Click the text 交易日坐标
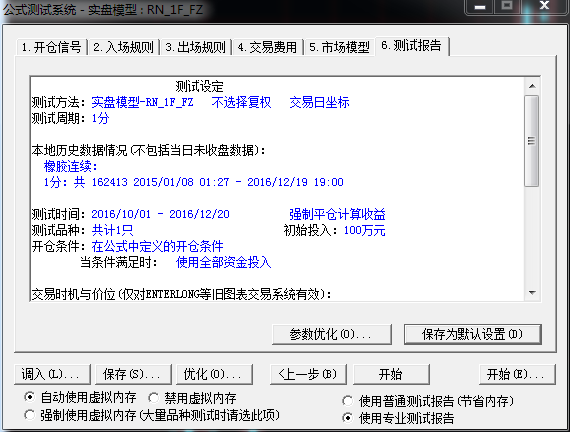 click(x=320, y=102)
